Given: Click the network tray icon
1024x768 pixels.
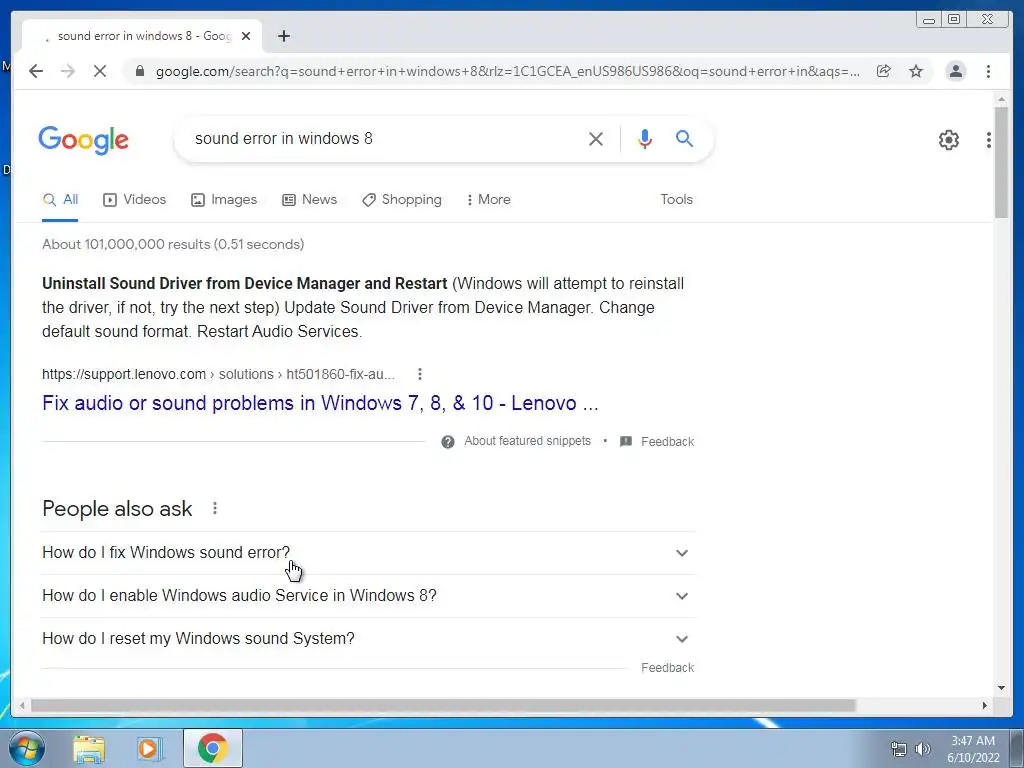Looking at the screenshot, I should [x=899, y=749].
